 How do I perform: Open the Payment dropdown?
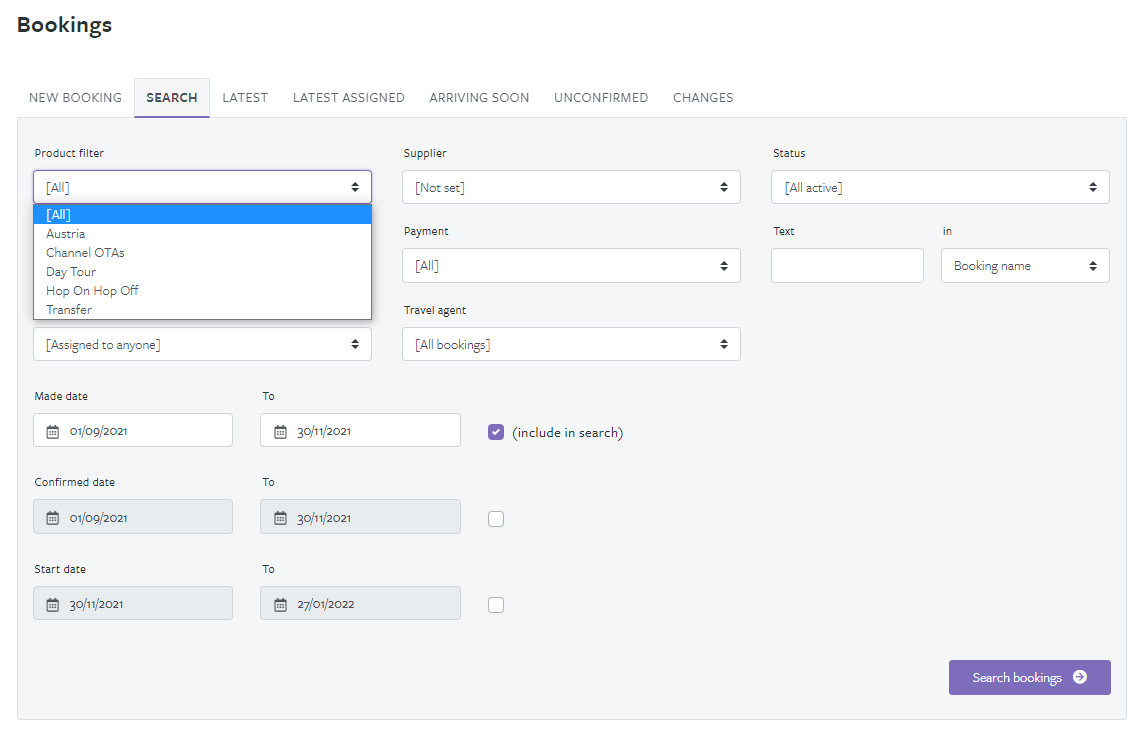coord(571,266)
